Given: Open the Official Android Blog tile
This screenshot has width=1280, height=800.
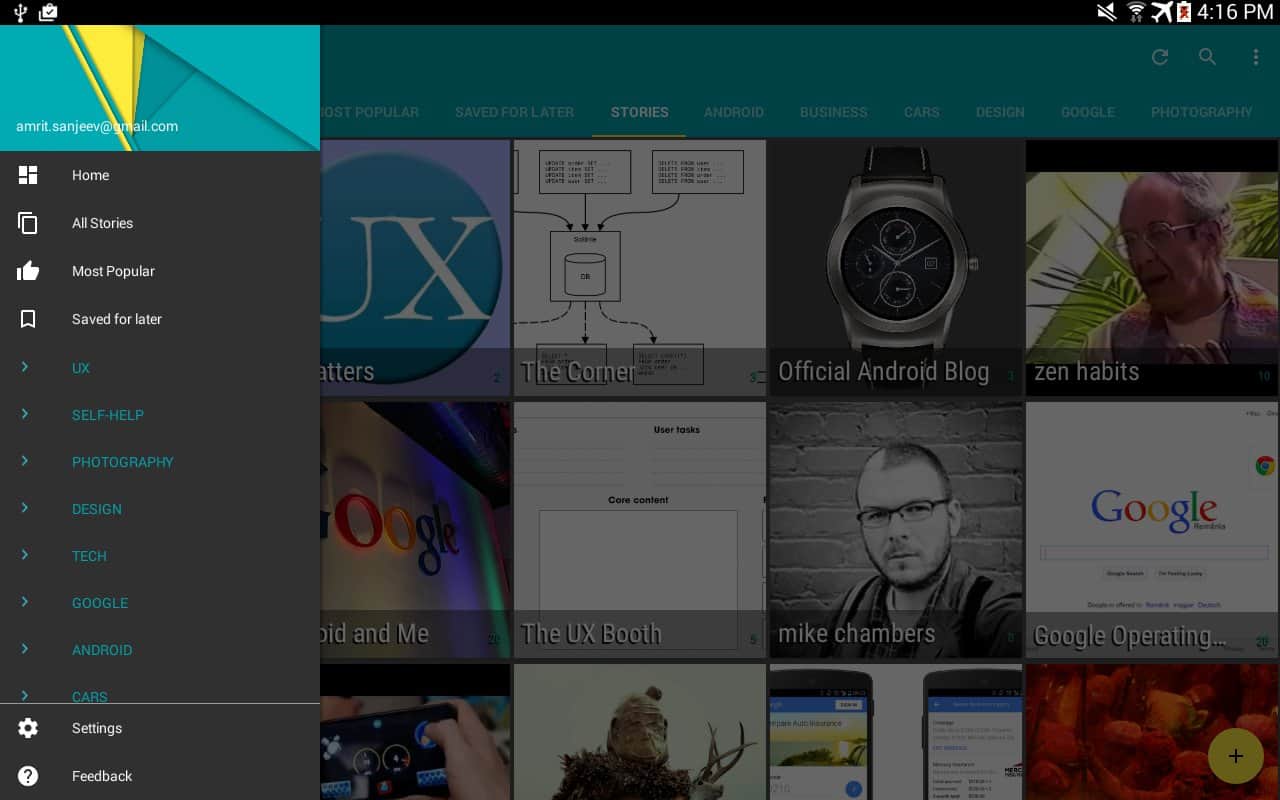Looking at the screenshot, I should point(895,267).
